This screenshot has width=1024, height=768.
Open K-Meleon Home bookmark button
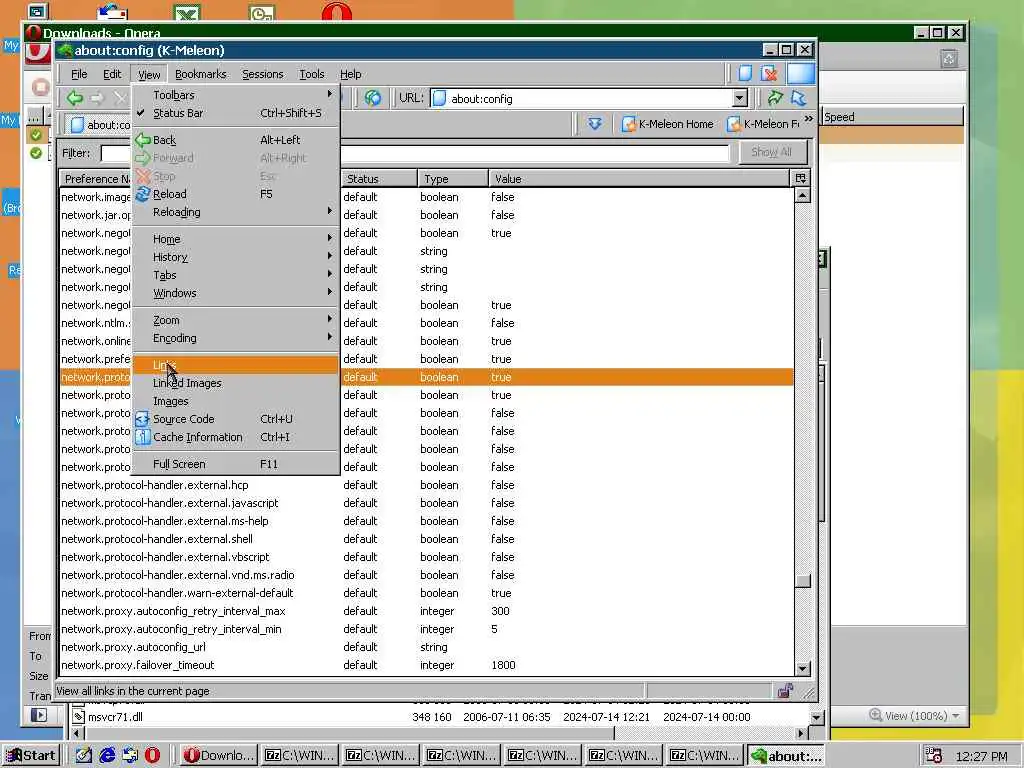pyautogui.click(x=667, y=124)
